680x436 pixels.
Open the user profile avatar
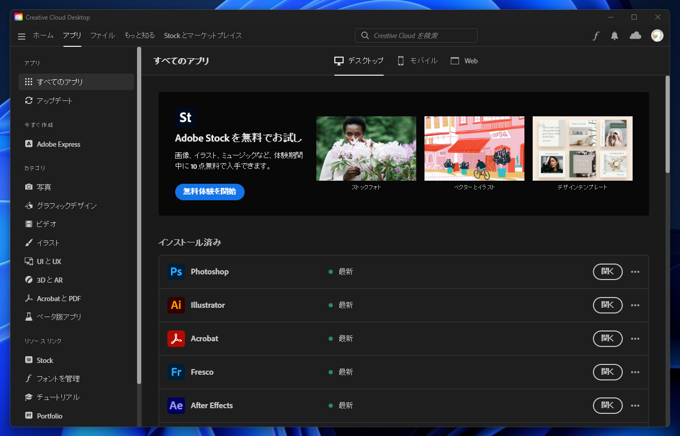(x=657, y=36)
